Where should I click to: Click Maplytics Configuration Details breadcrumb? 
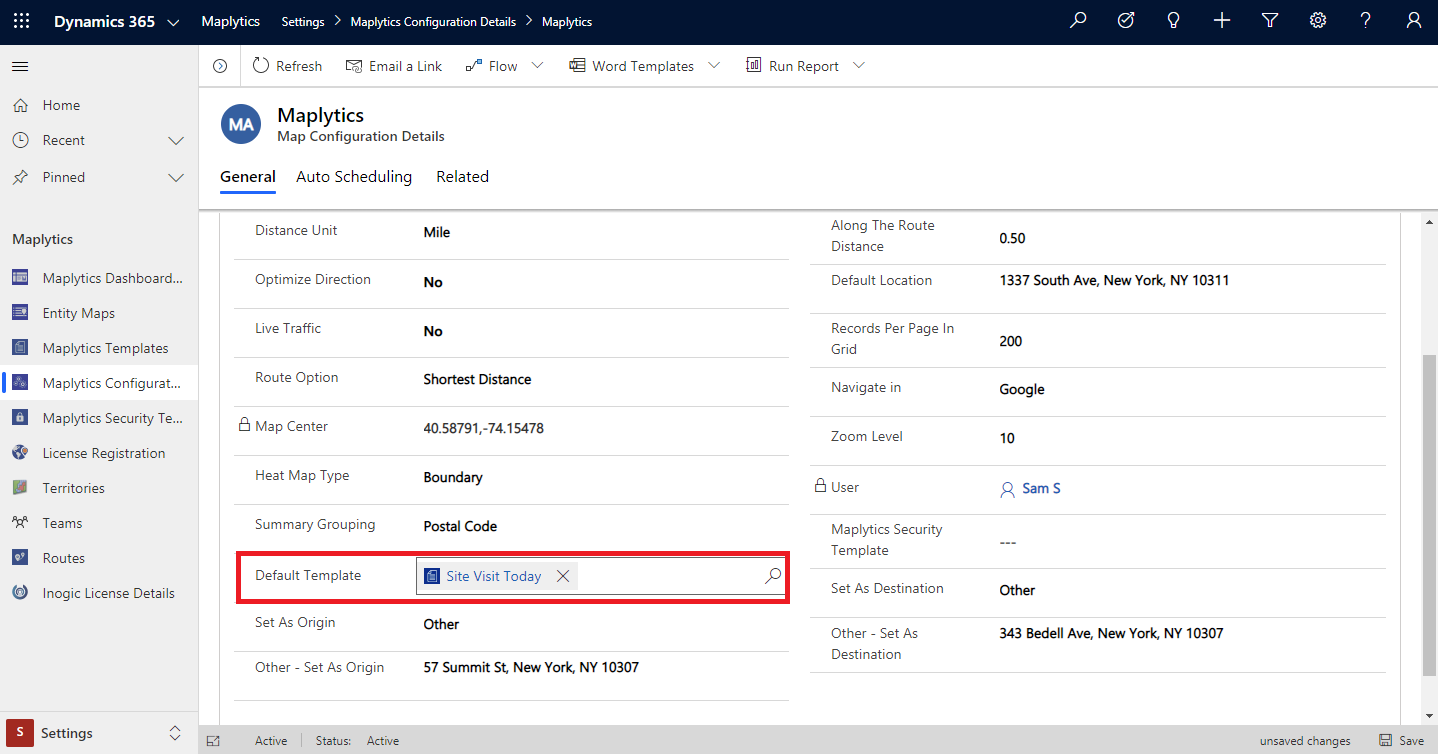(433, 22)
